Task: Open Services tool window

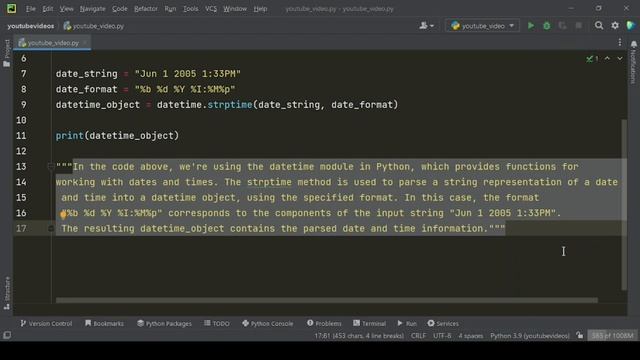Action: (443, 323)
